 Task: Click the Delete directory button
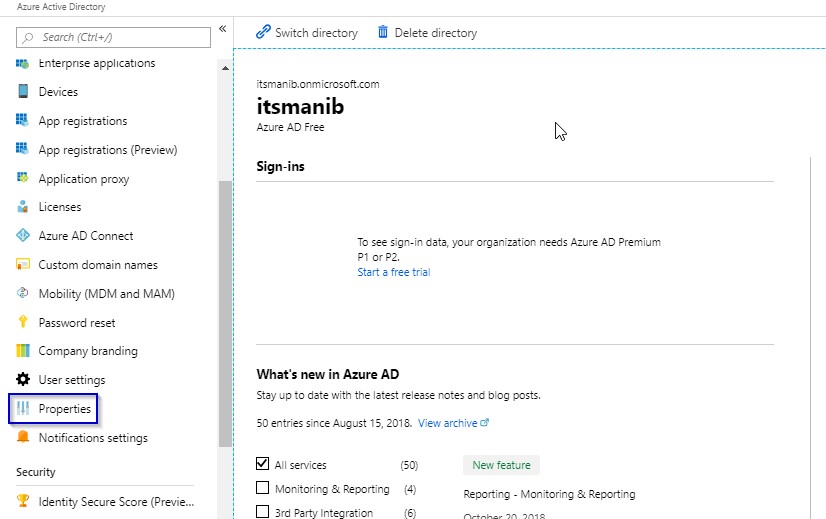pos(427,33)
